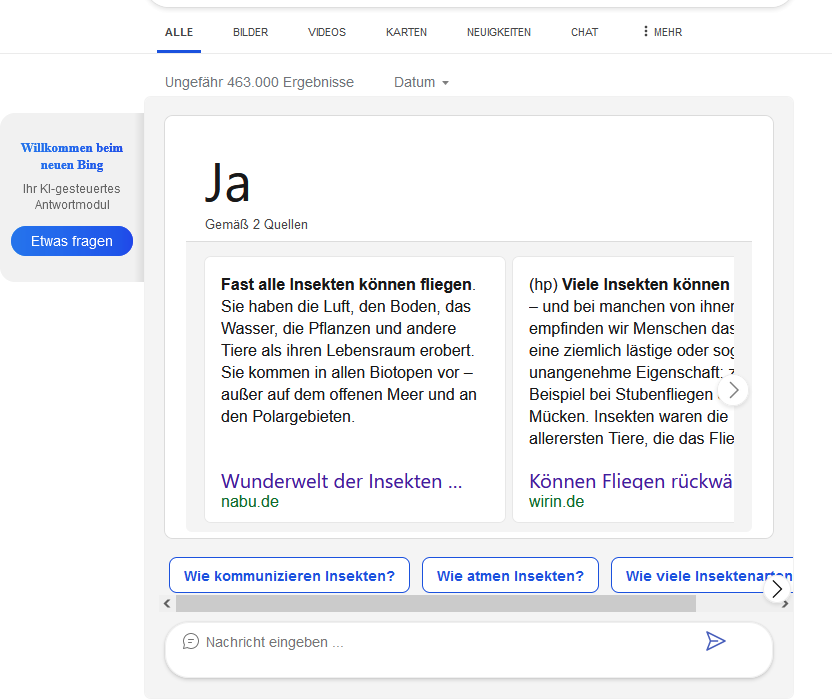Switch to the BILDER tab

click(x=250, y=32)
